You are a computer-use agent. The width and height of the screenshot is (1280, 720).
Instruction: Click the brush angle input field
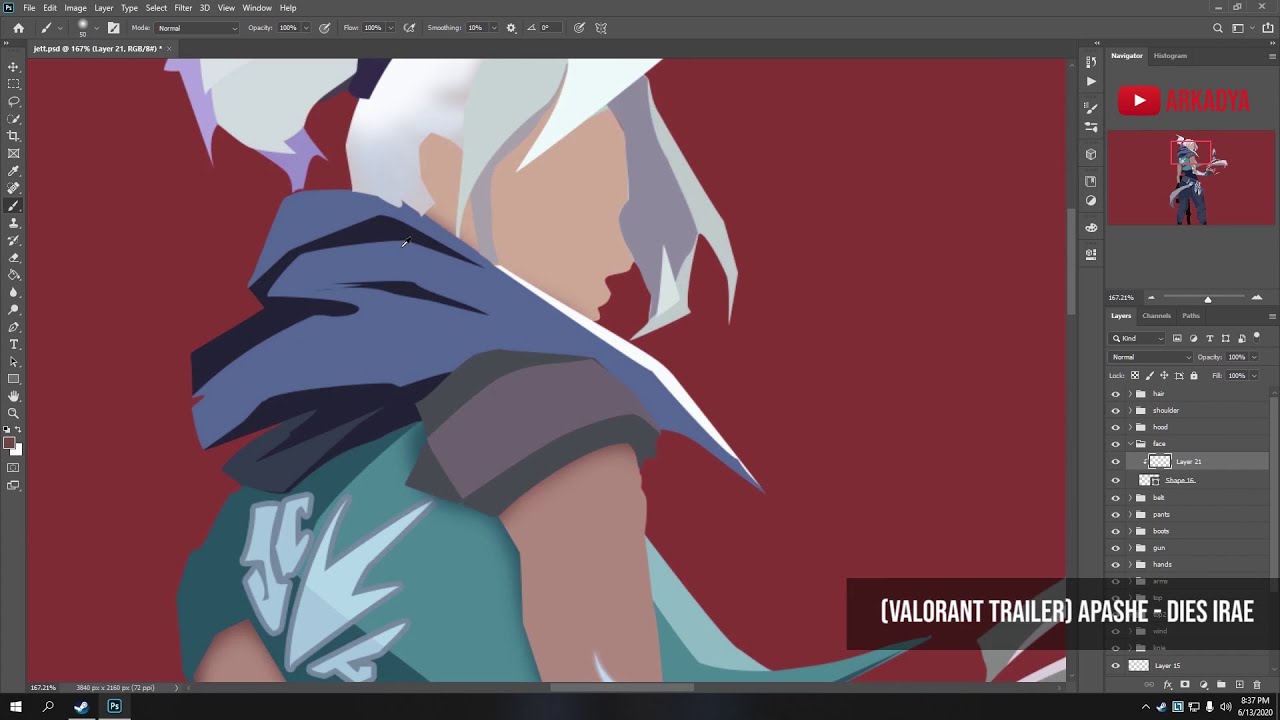[x=549, y=28]
